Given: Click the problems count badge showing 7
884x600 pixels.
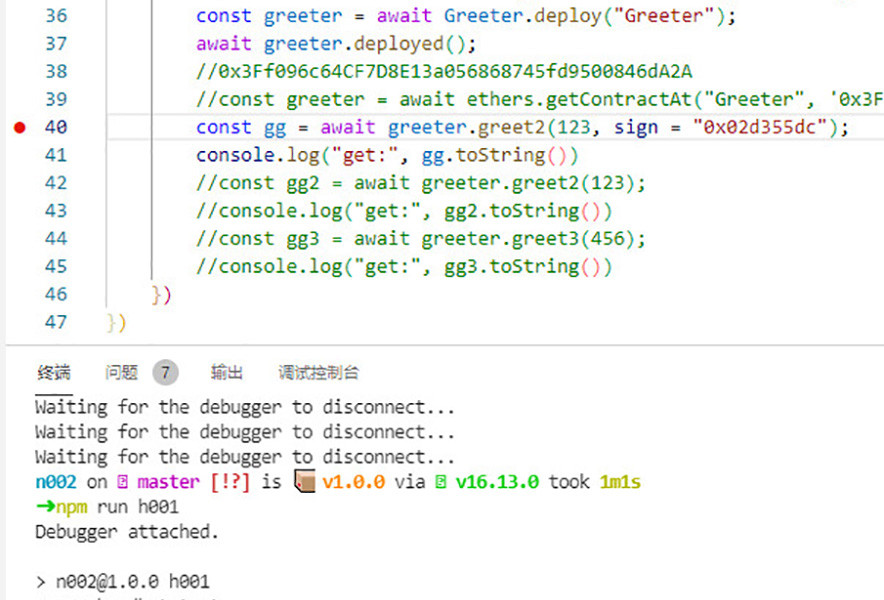Looking at the screenshot, I should point(165,373).
